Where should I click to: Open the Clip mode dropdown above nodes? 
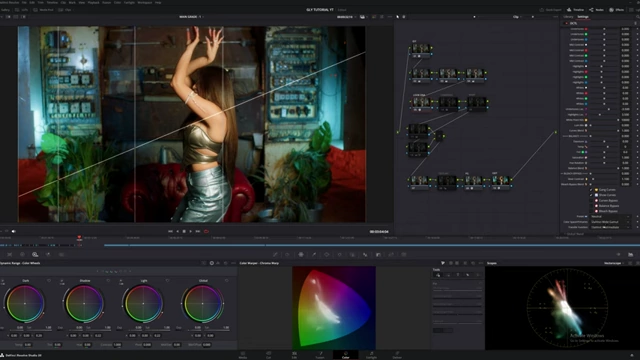(x=518, y=17)
